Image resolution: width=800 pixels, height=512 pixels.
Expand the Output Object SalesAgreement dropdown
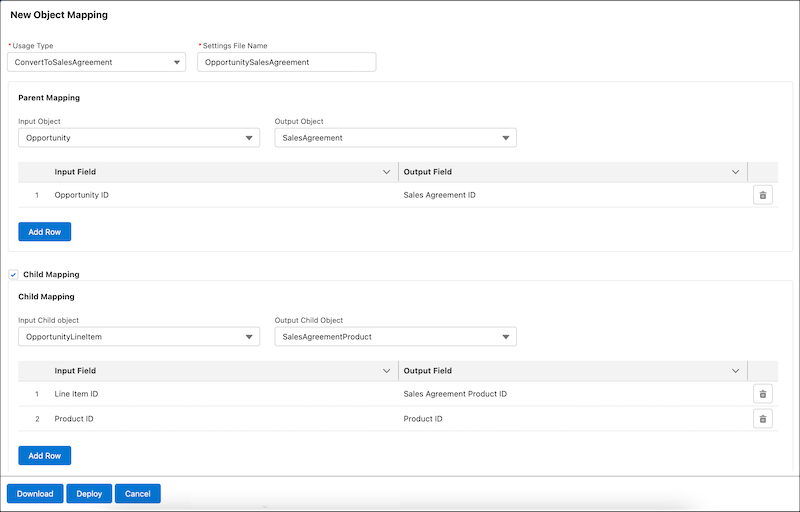395,138
